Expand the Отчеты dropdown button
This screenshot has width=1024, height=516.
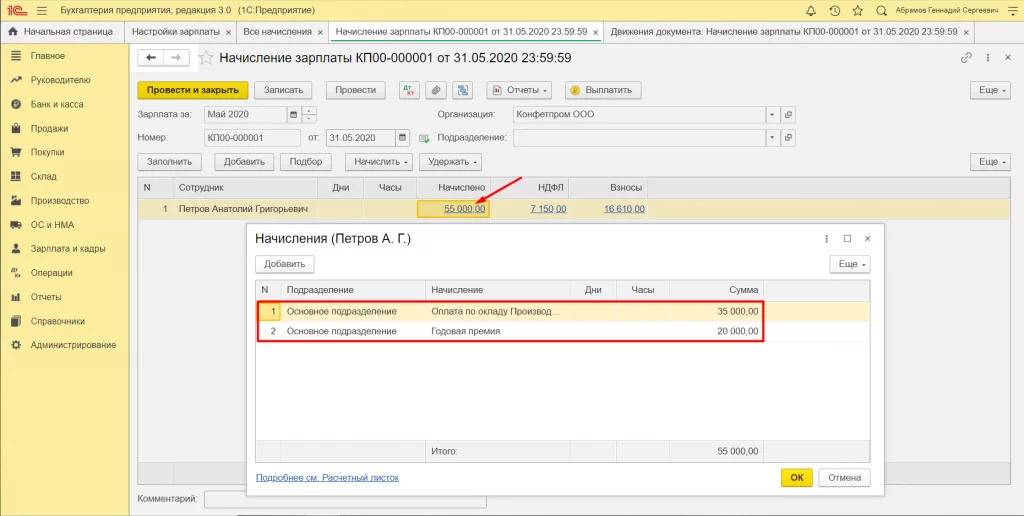(x=519, y=90)
